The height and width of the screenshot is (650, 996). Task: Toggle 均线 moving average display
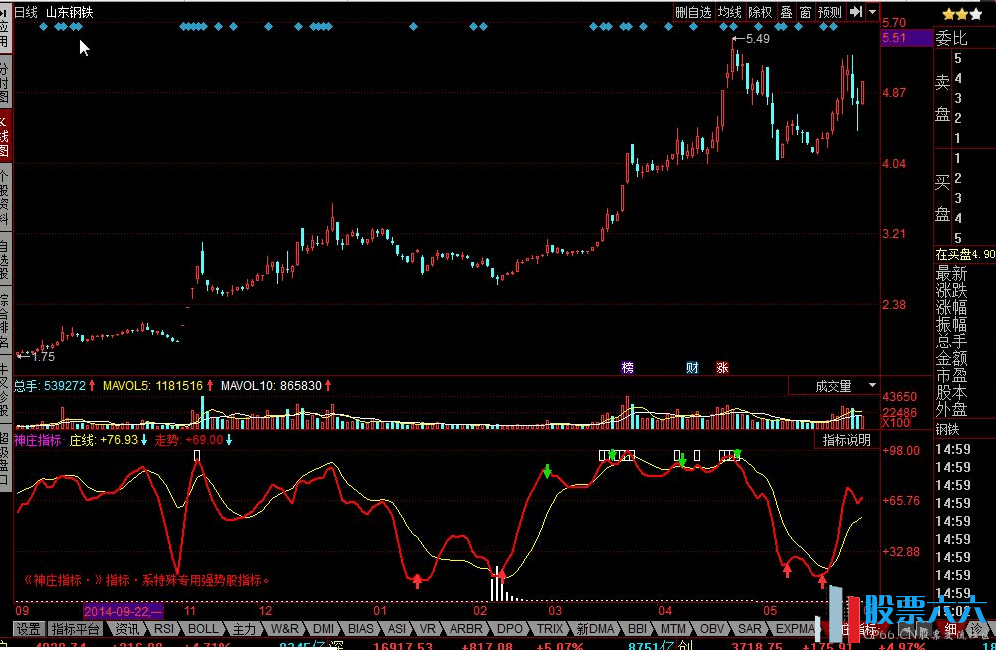730,12
